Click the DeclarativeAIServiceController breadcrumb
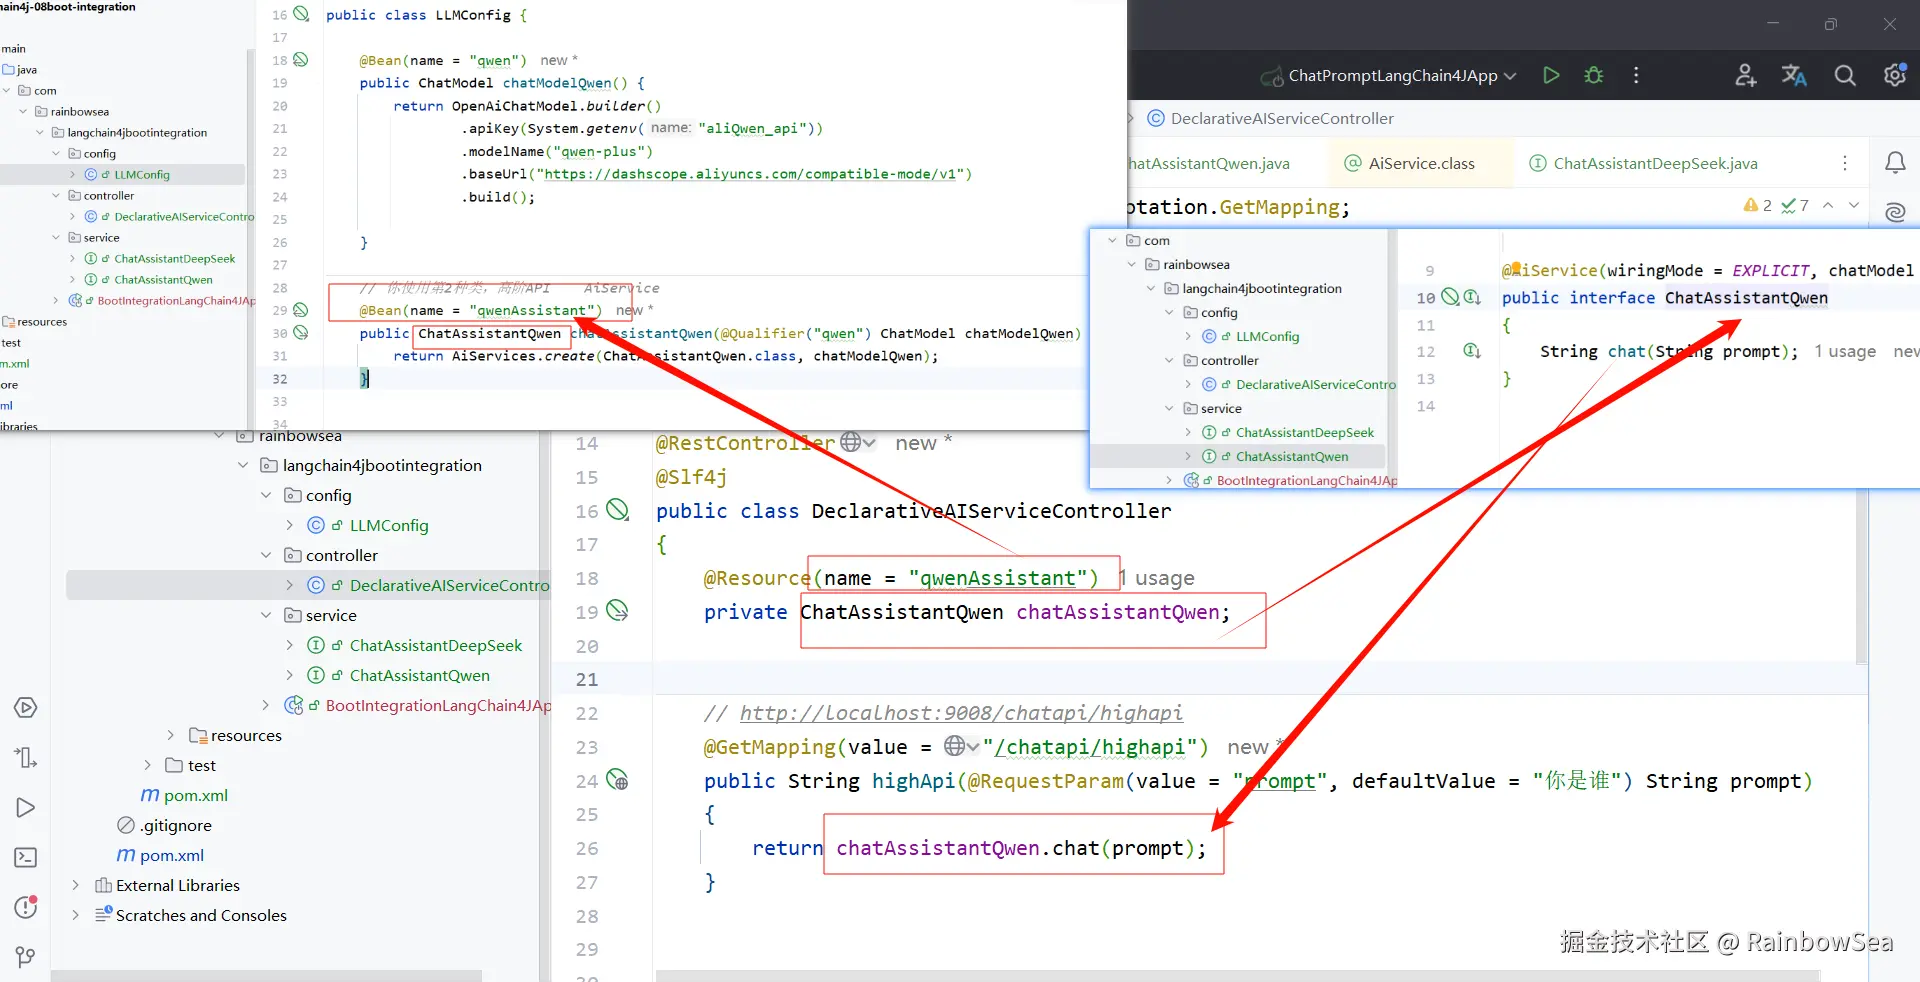Screen dimensions: 1920x982 click(x=1270, y=118)
